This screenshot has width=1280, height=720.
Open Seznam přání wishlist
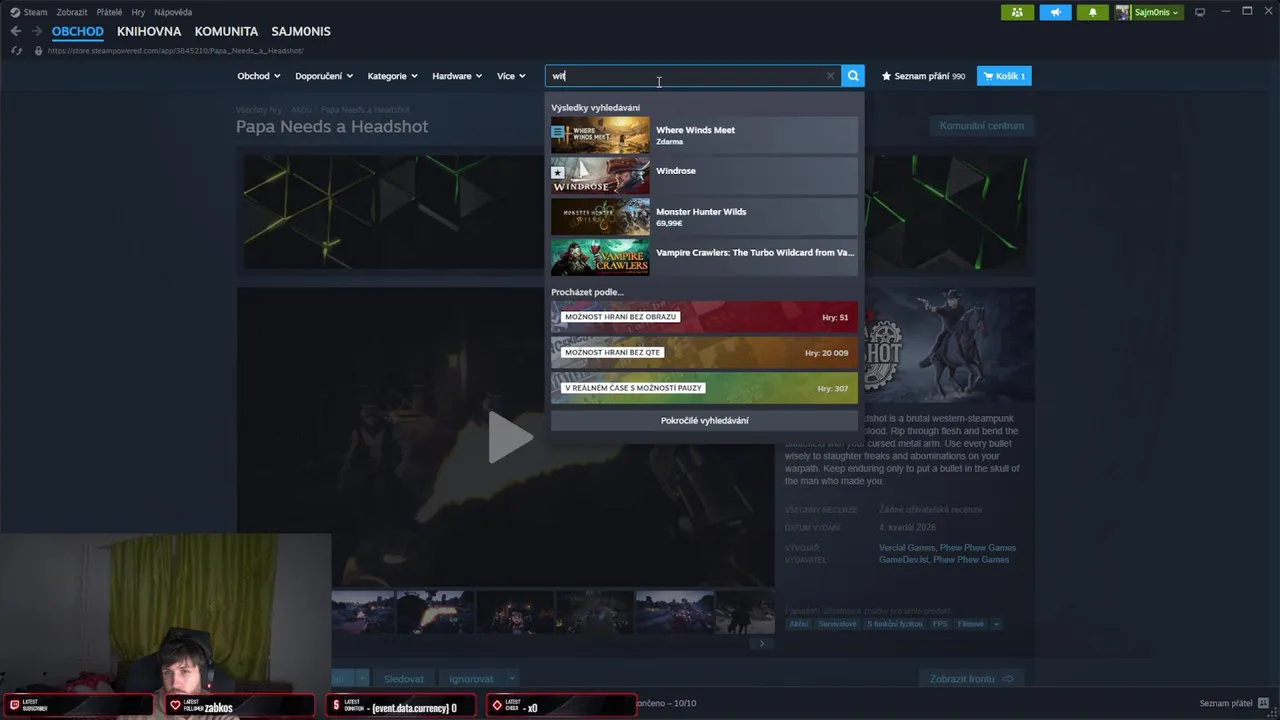(x=923, y=76)
